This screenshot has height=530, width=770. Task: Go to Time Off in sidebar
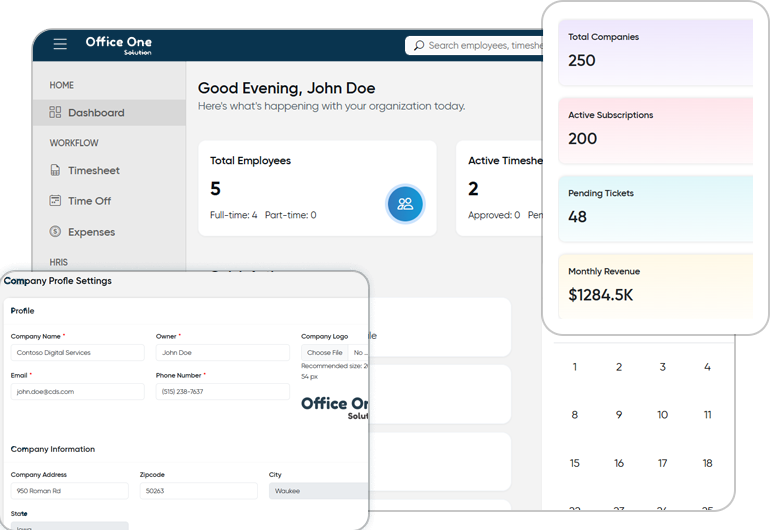coord(89,201)
